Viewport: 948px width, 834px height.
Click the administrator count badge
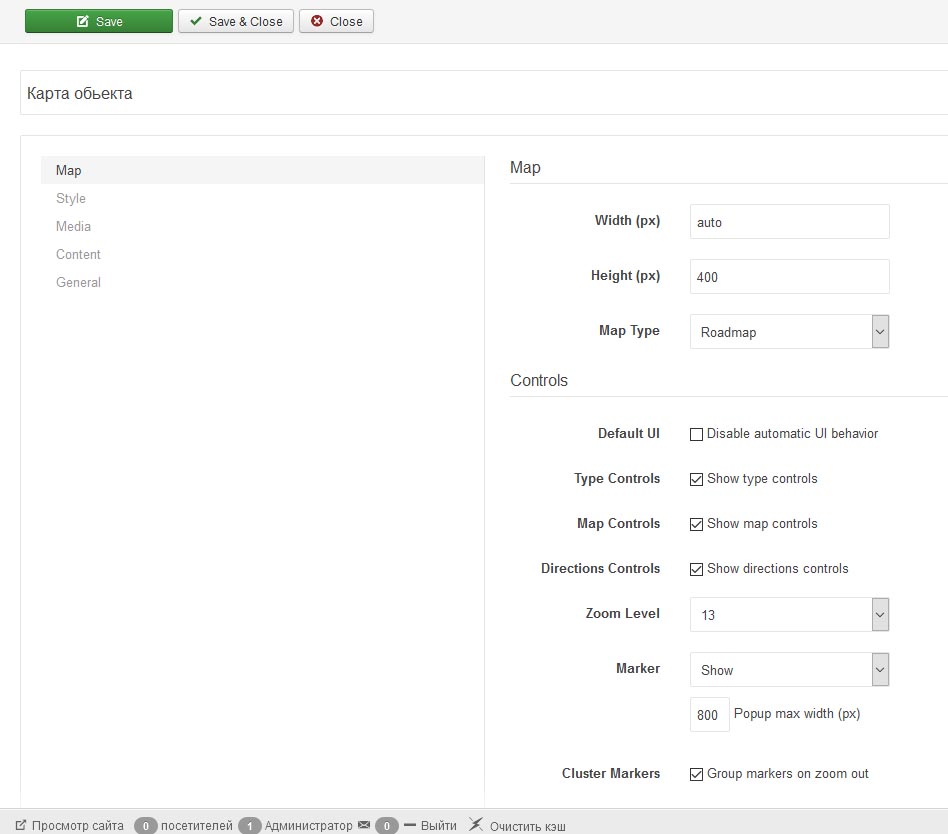[250, 826]
